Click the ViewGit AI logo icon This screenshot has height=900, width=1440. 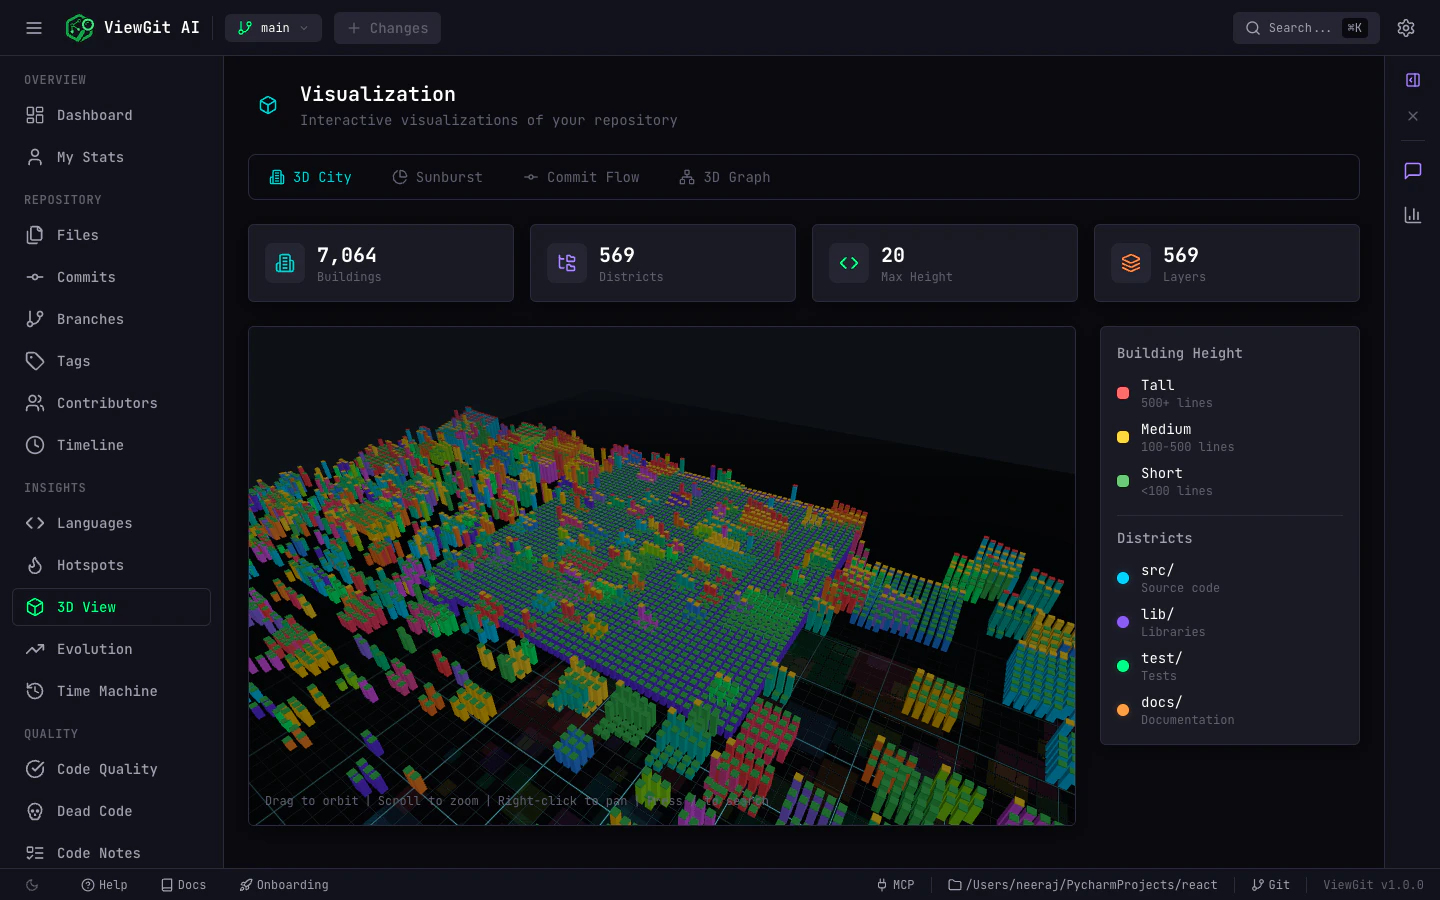[79, 28]
